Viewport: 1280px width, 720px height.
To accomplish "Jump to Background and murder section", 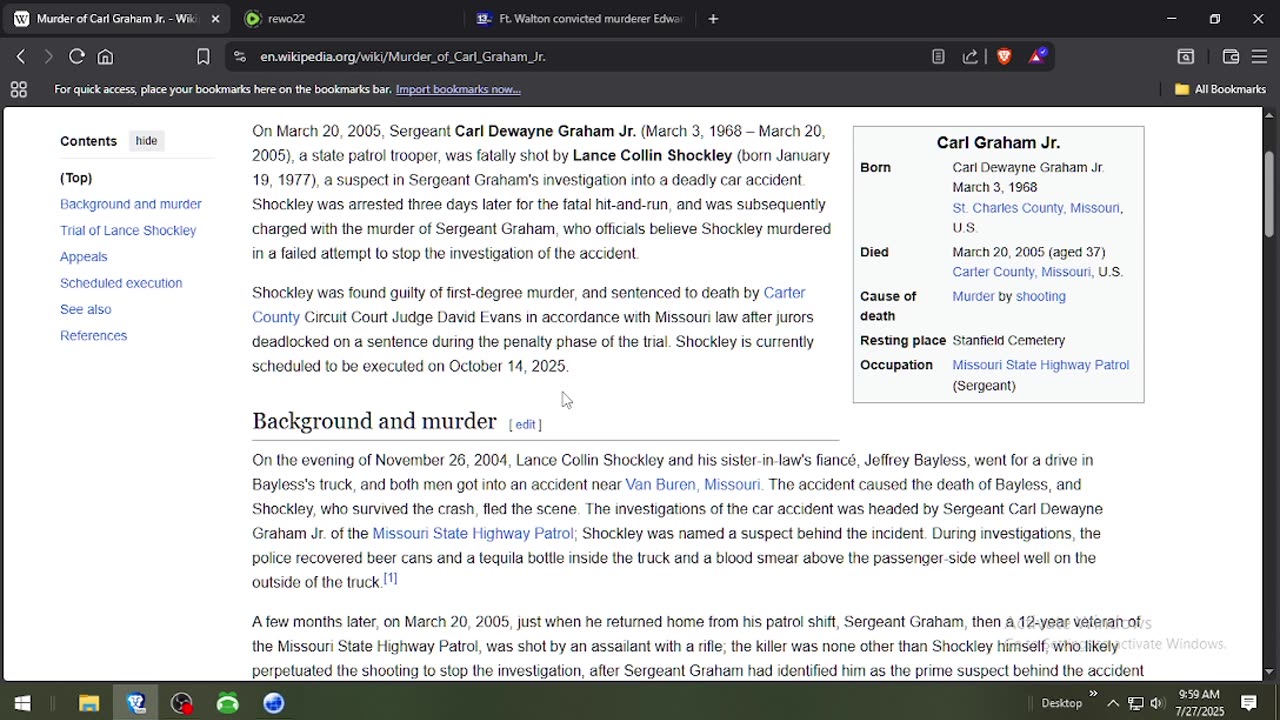I will point(131,204).
